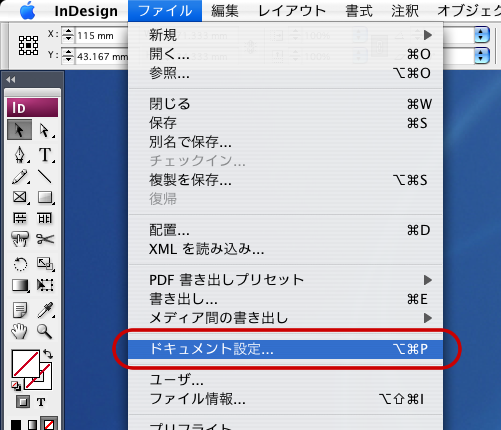Select the Free Transform tool
The width and height of the screenshot is (501, 430).
pos(45,285)
